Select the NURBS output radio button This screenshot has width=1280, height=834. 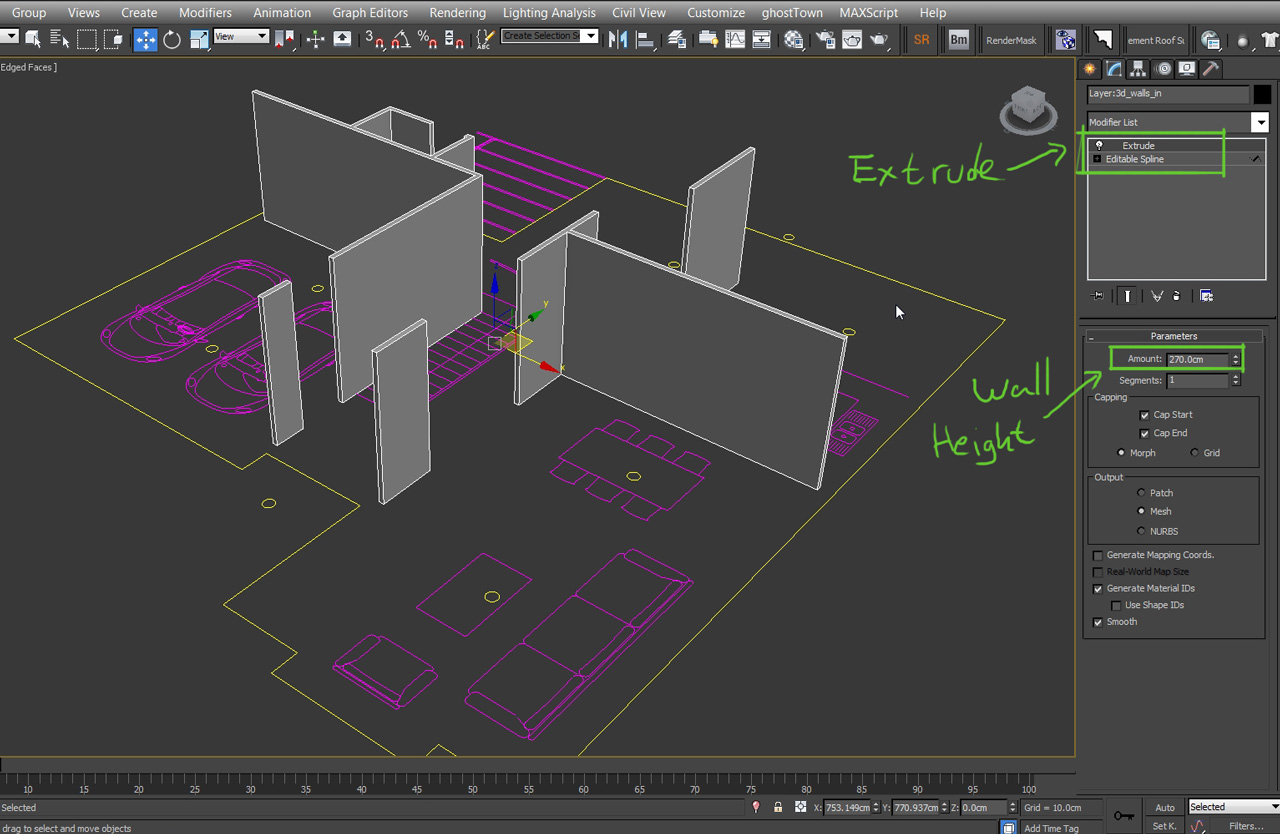pos(1141,531)
